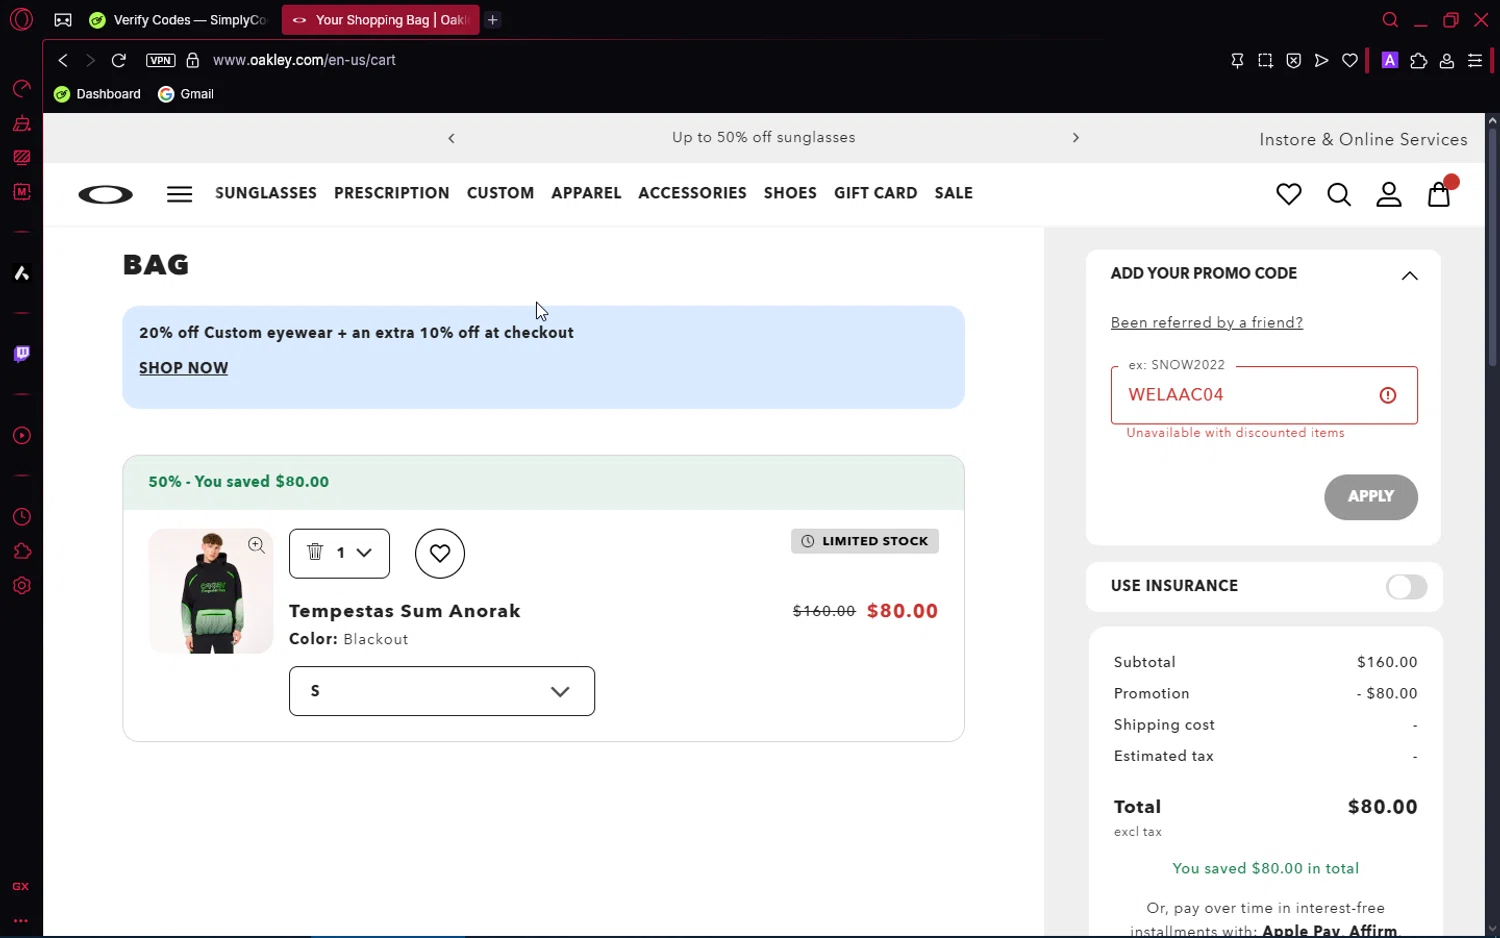Viewport: 1500px width, 938px height.
Task: Click the $80.00 total amount
Action: coord(1382,807)
